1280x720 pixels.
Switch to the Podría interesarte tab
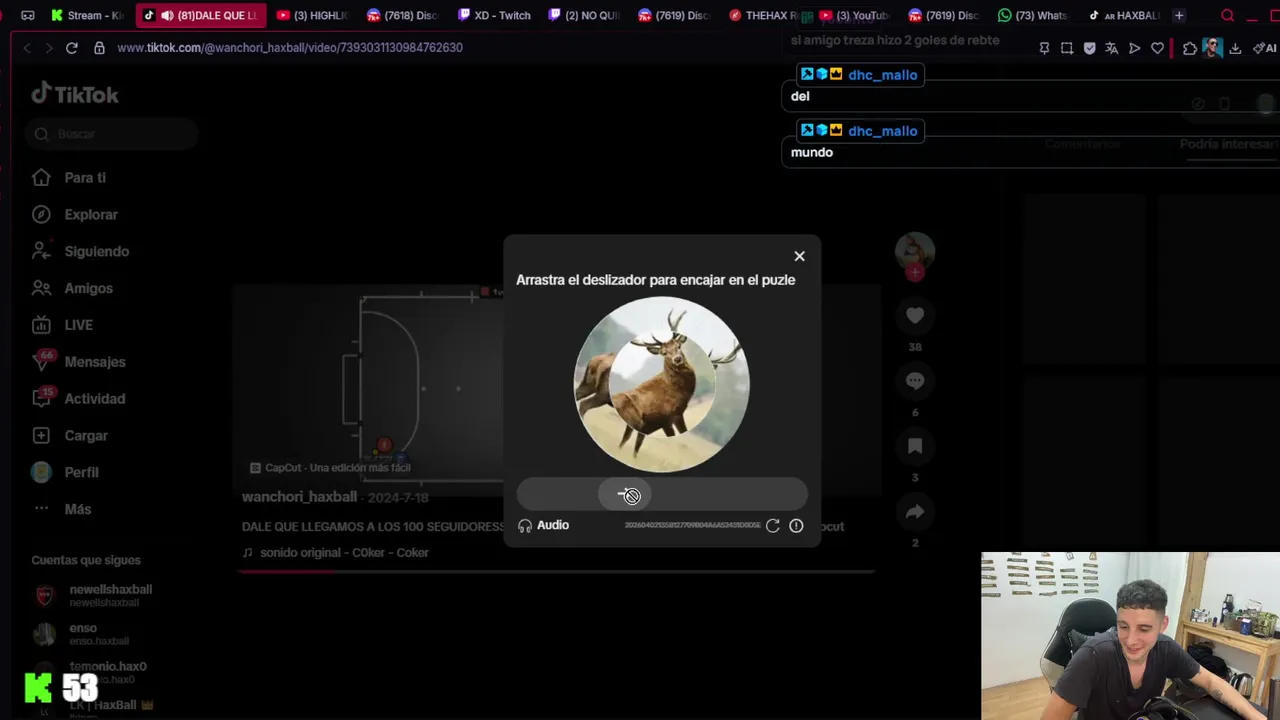pos(1229,144)
